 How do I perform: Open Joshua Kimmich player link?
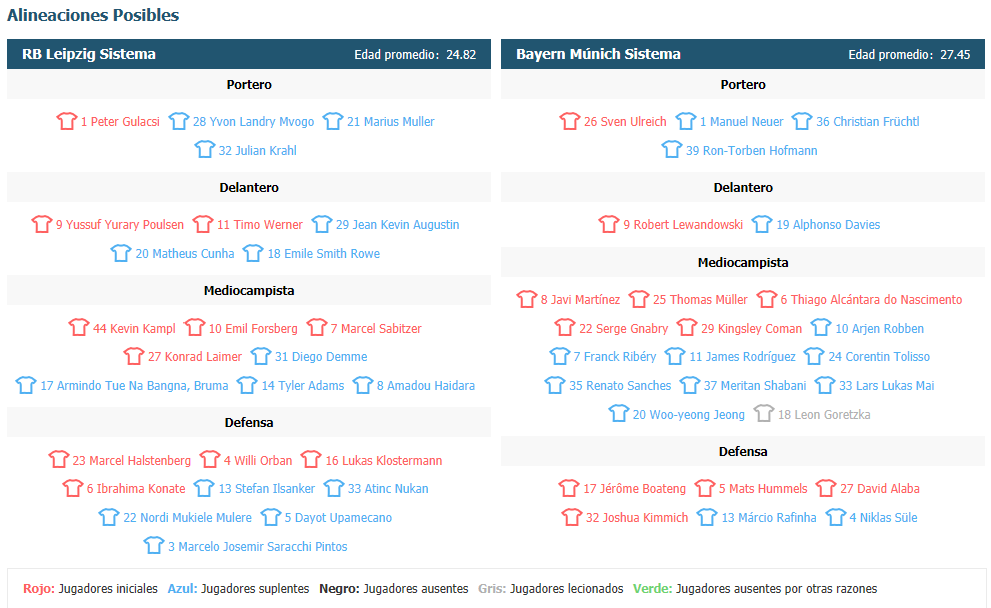pyautogui.click(x=637, y=518)
